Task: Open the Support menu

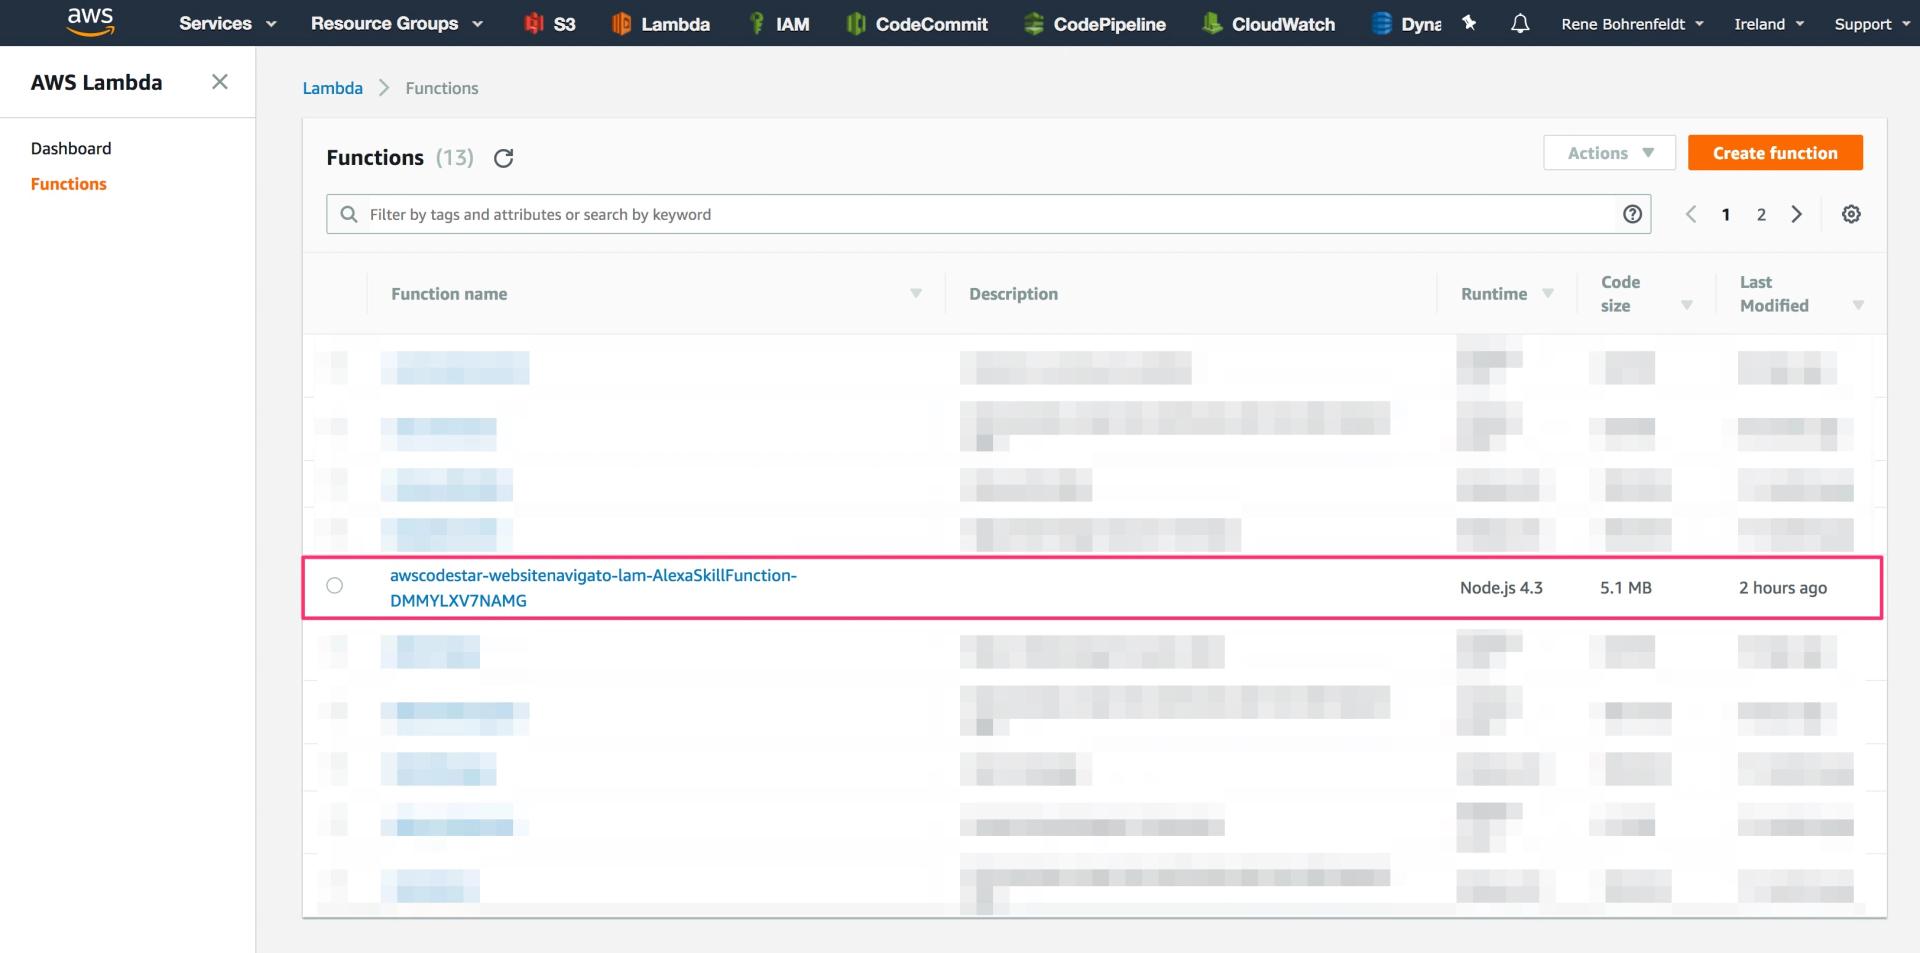Action: pyautogui.click(x=1870, y=24)
